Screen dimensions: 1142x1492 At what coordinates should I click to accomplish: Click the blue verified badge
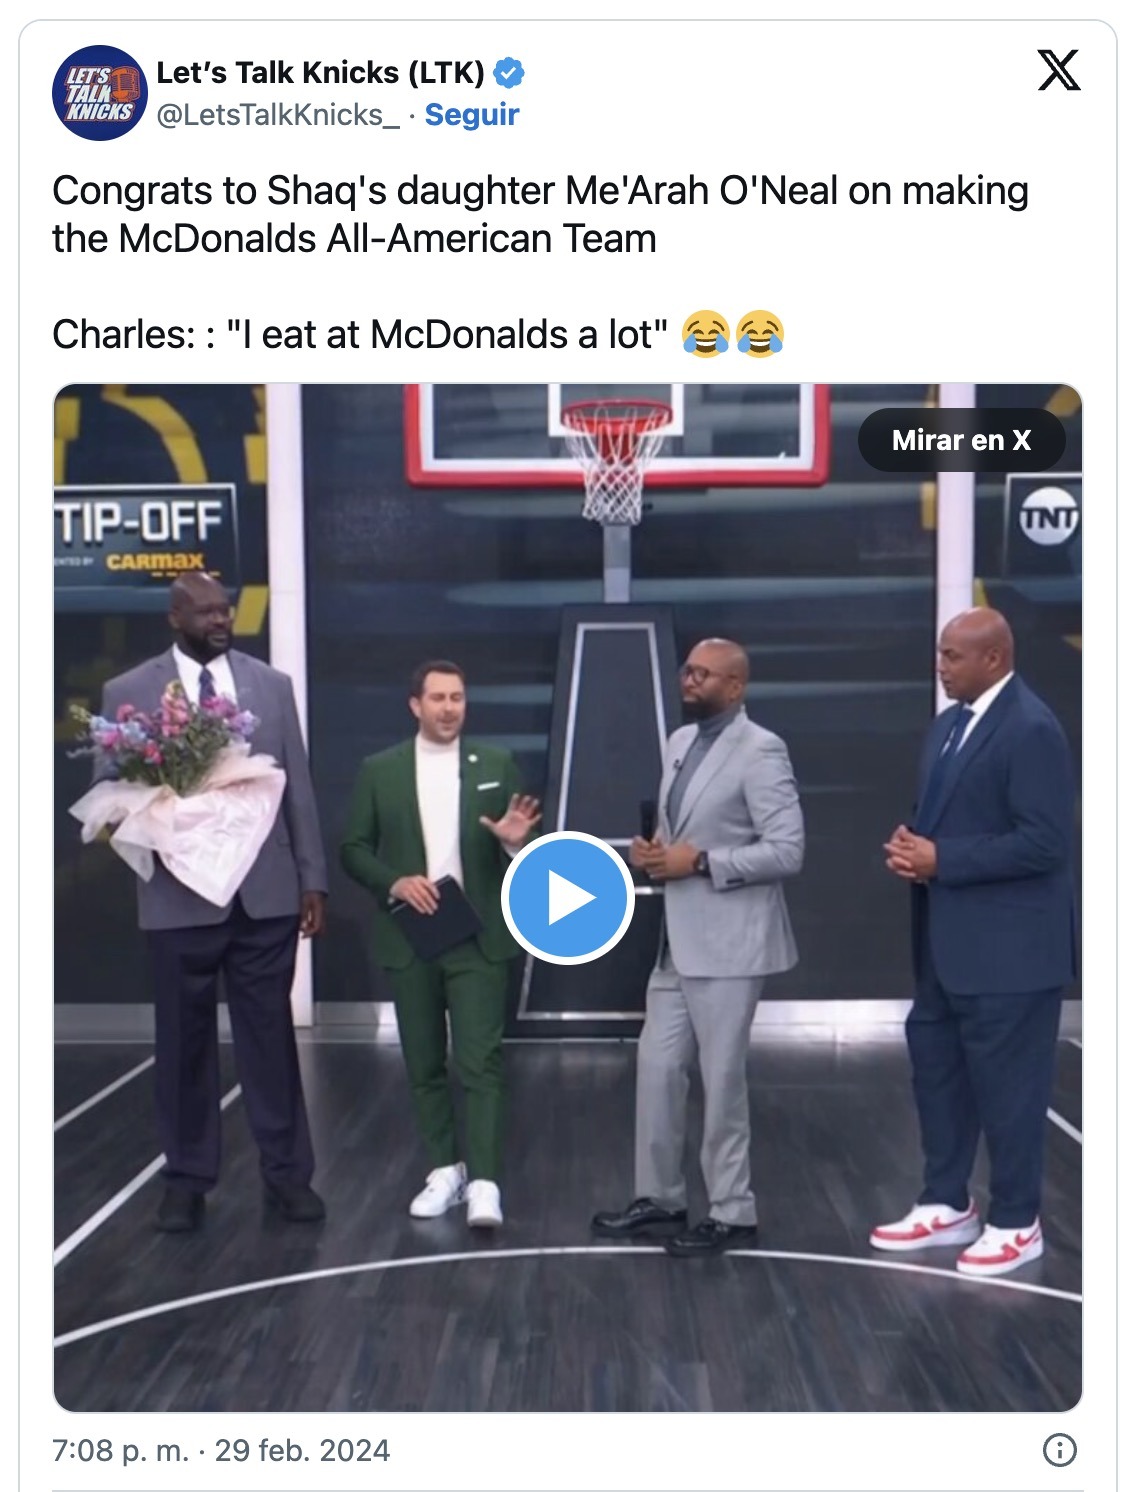pyautogui.click(x=510, y=73)
